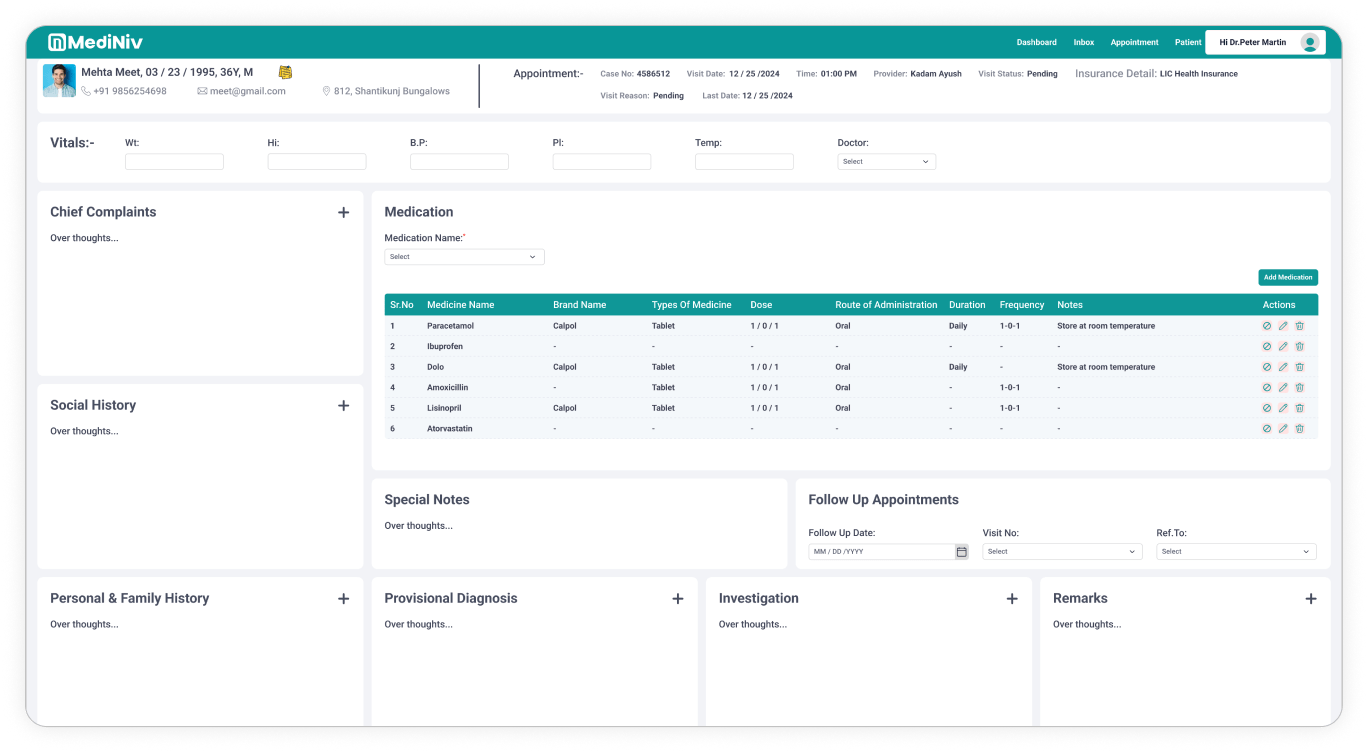1368x753 pixels.
Task: Click the user avatar icon in top bar
Action: (x=1309, y=43)
